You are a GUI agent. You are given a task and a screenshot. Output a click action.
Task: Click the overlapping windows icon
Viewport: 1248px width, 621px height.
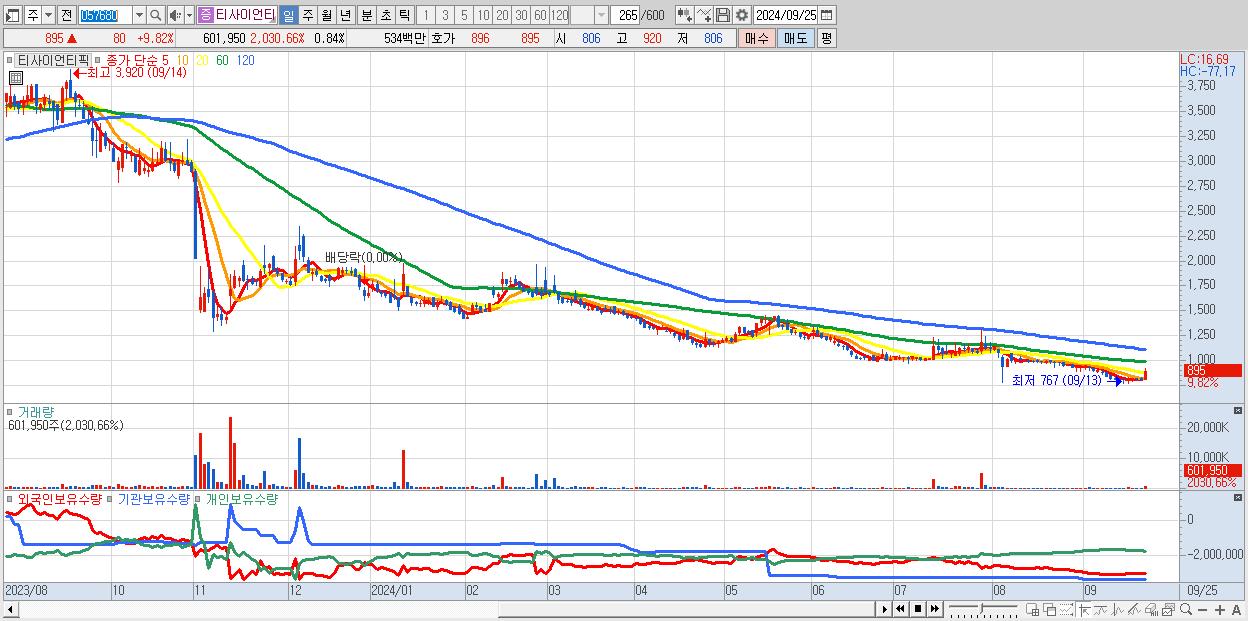click(1050, 609)
